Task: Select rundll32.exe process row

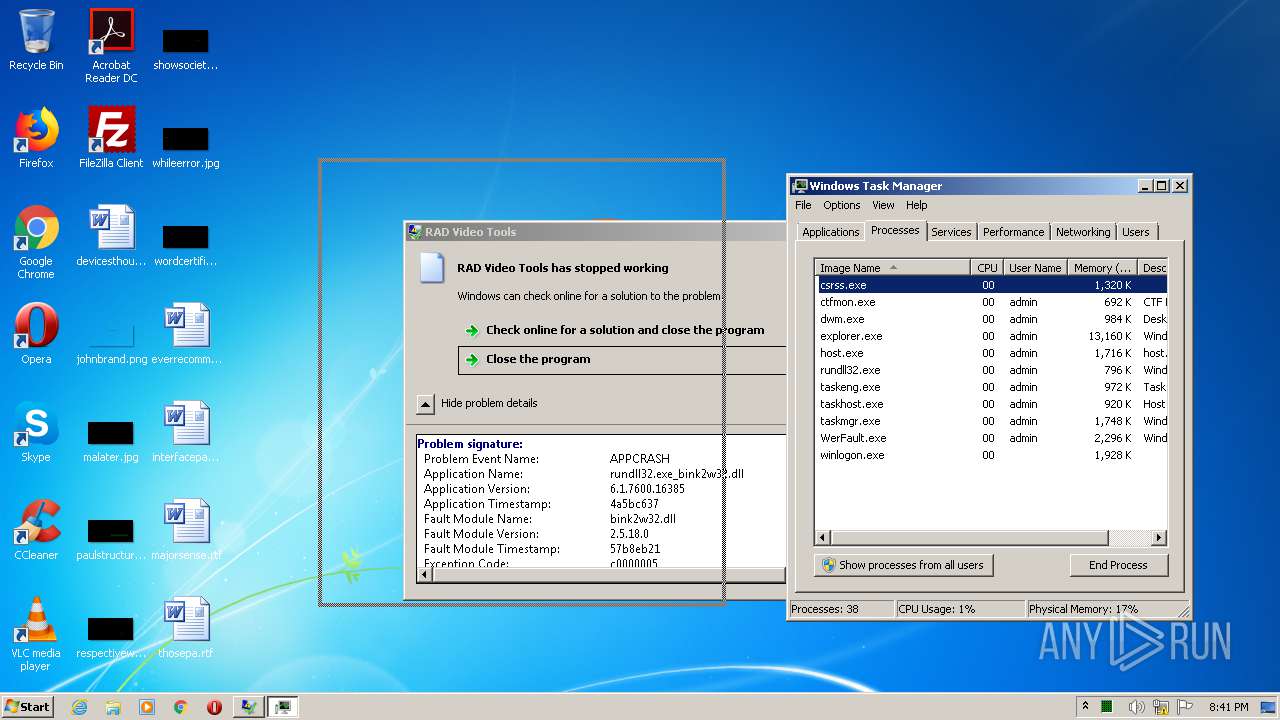Action: pyautogui.click(x=990, y=370)
